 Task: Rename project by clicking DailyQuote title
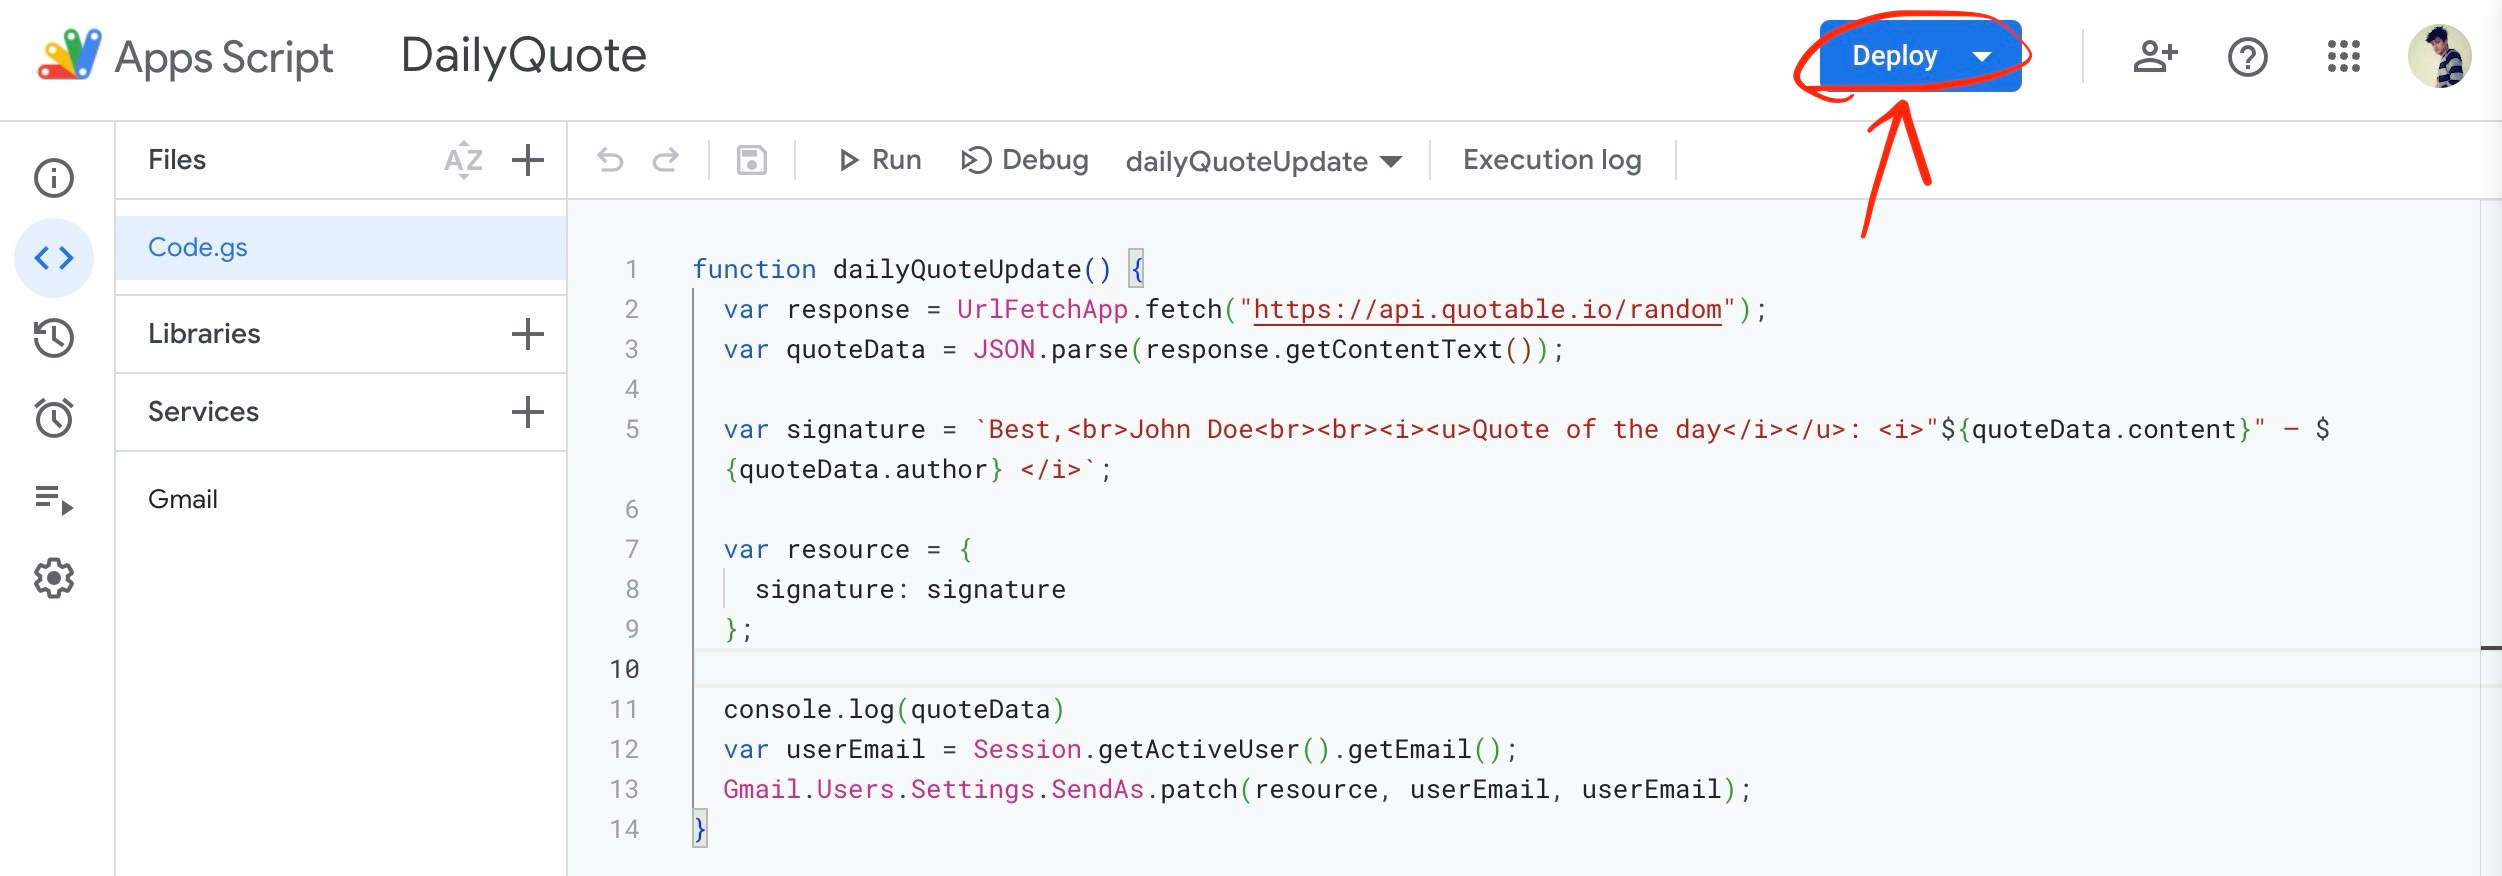pos(524,55)
